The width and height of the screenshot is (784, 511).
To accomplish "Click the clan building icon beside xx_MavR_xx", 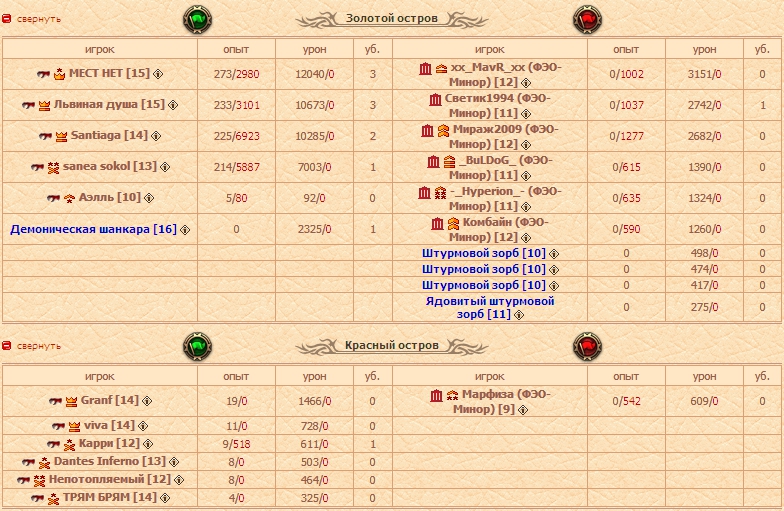I will (426, 68).
